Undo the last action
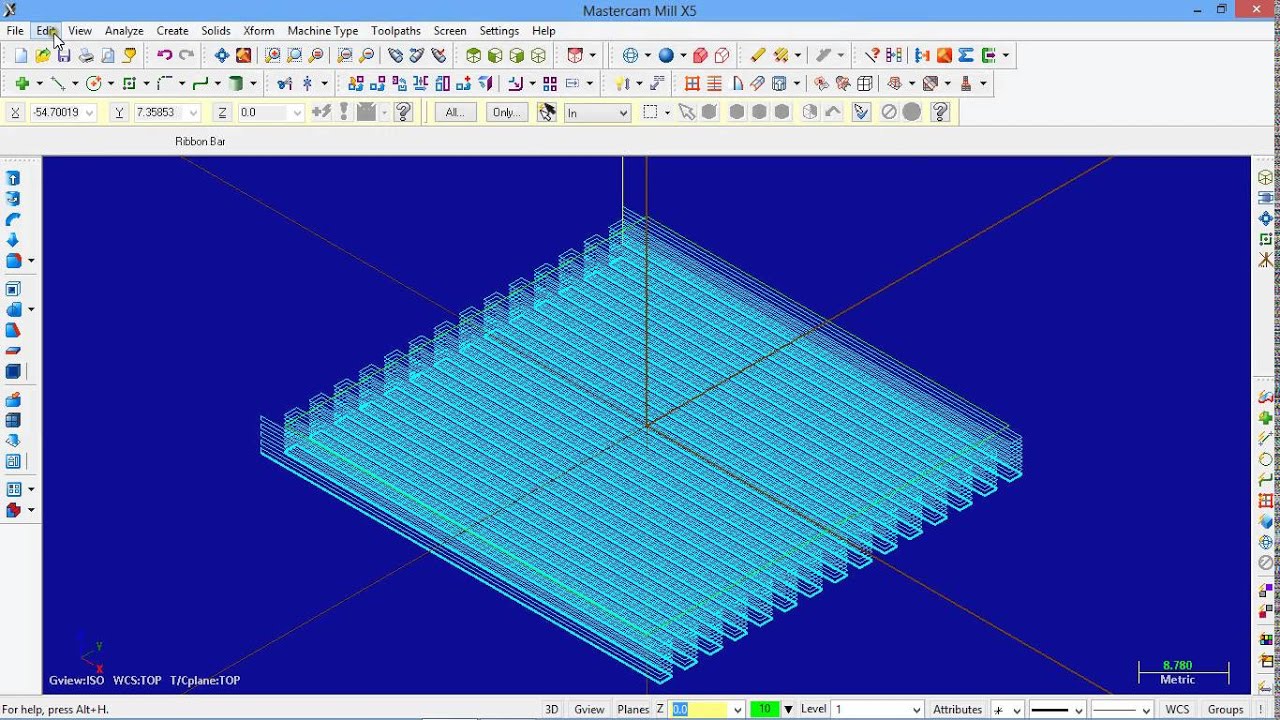 point(165,56)
